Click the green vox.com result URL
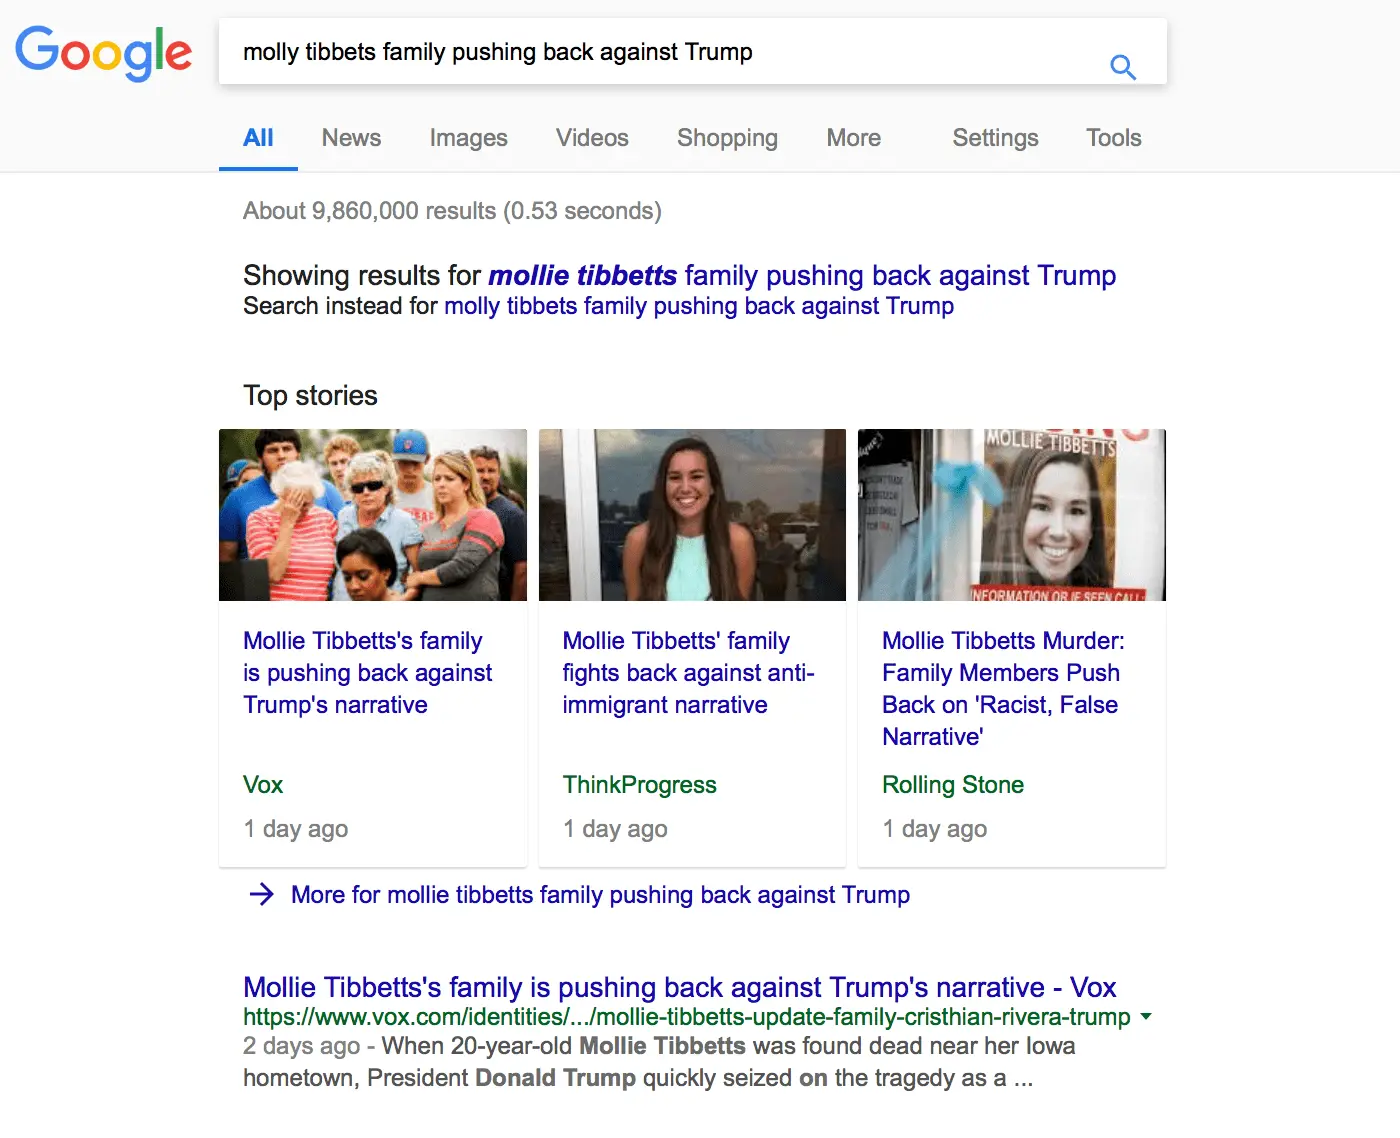1400x1138 pixels. tap(687, 1017)
